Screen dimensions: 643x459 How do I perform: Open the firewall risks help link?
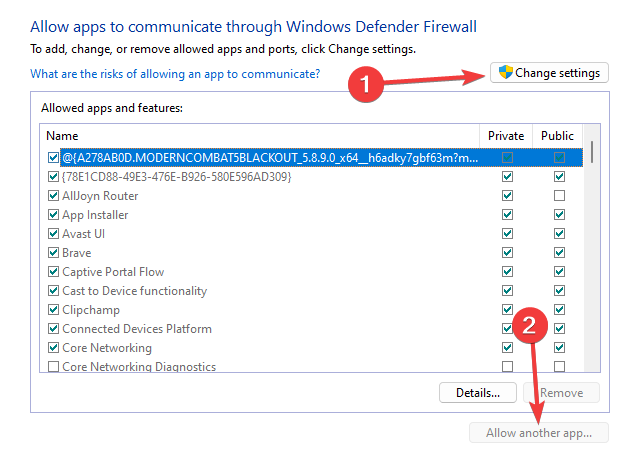[x=175, y=73]
